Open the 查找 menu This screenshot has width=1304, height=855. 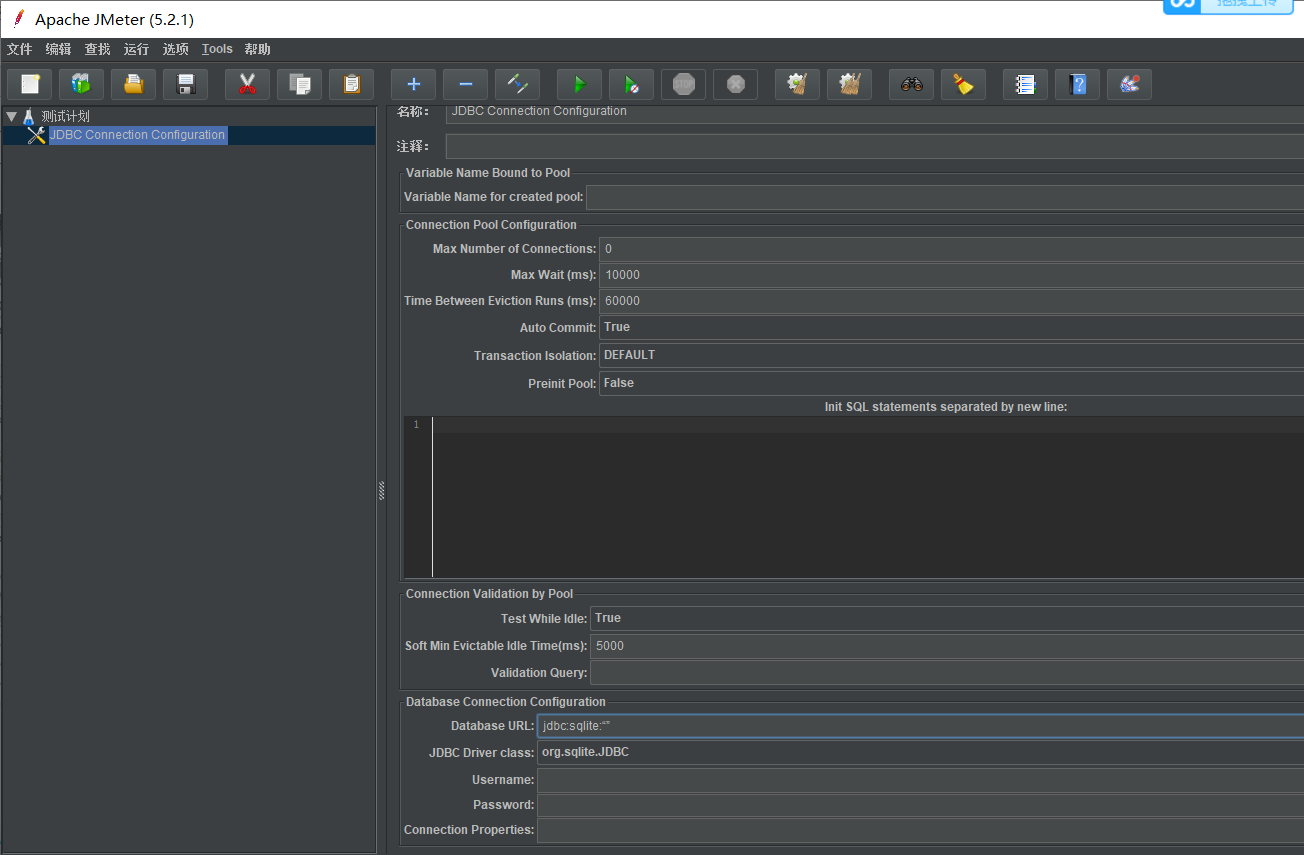[x=97, y=49]
